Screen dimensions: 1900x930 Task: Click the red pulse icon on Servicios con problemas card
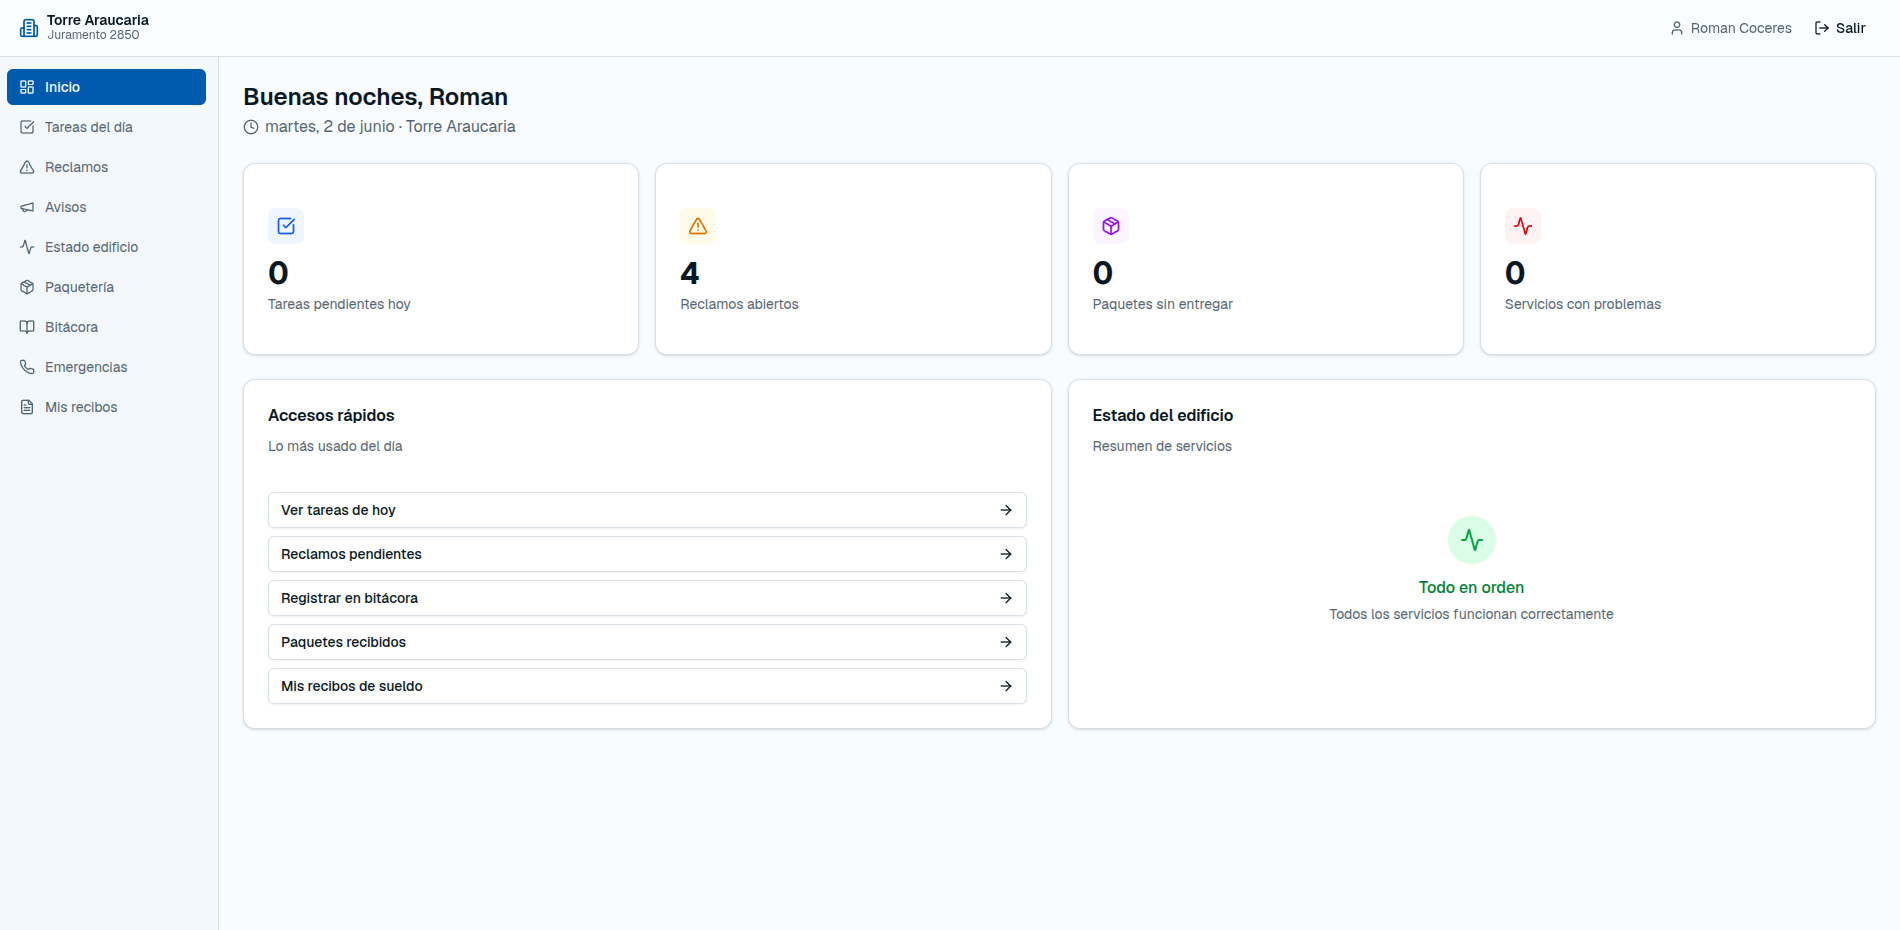(x=1523, y=226)
